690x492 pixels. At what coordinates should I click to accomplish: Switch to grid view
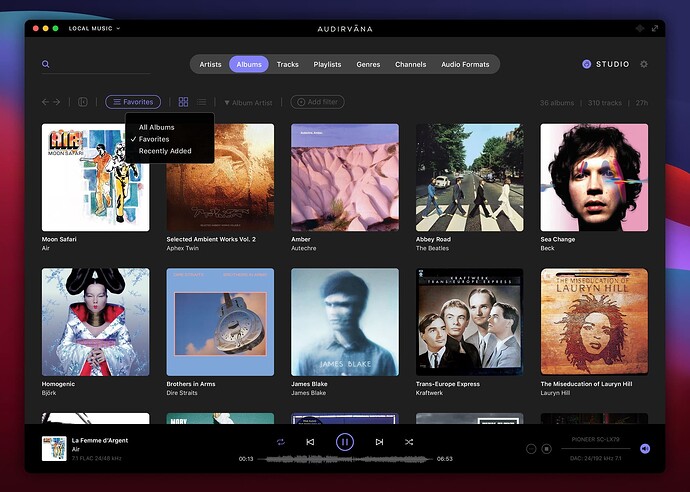click(184, 102)
